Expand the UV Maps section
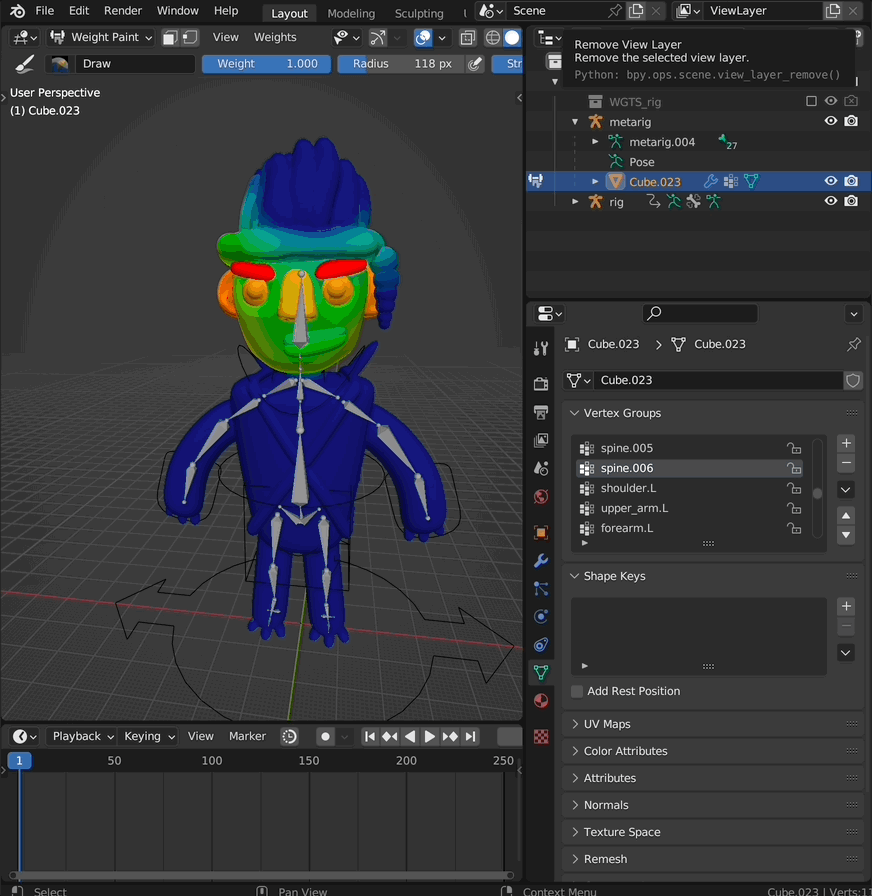Screen dimensions: 872x896 (x=605, y=724)
